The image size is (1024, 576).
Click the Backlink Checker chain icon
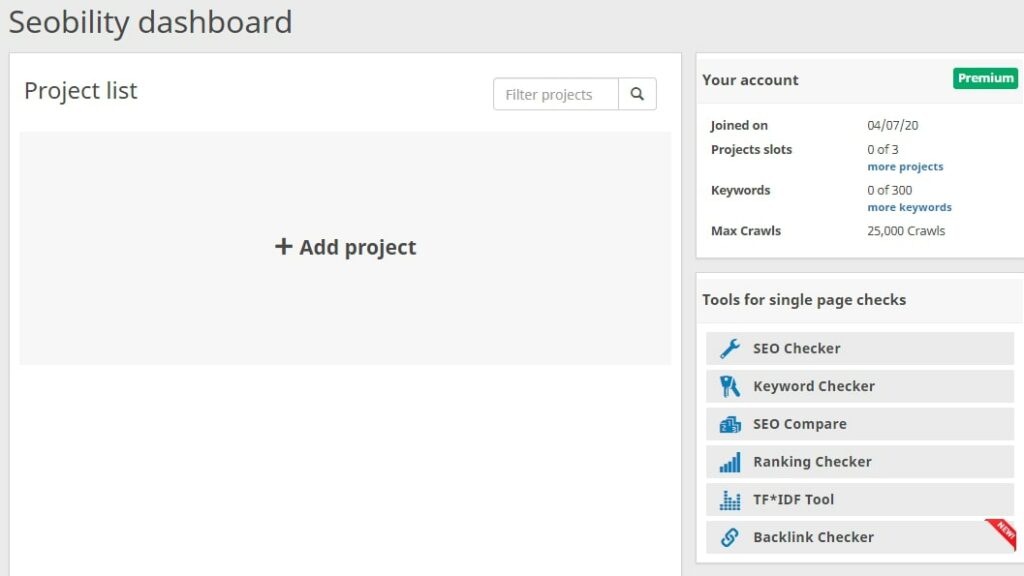pyautogui.click(x=729, y=537)
